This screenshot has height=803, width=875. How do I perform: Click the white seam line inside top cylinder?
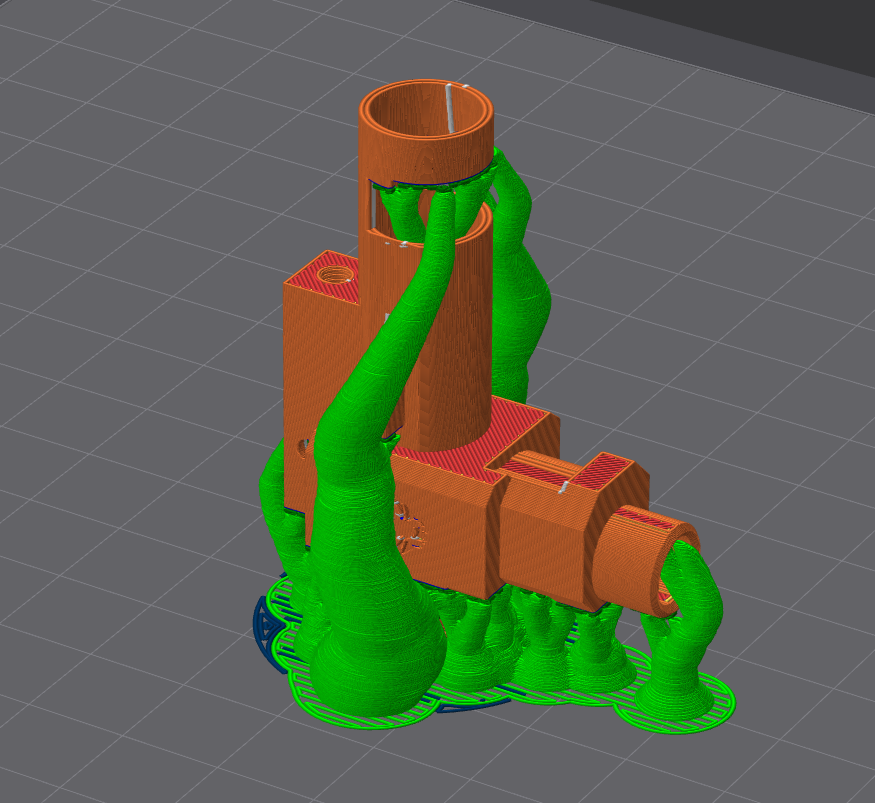pyautogui.click(x=450, y=108)
